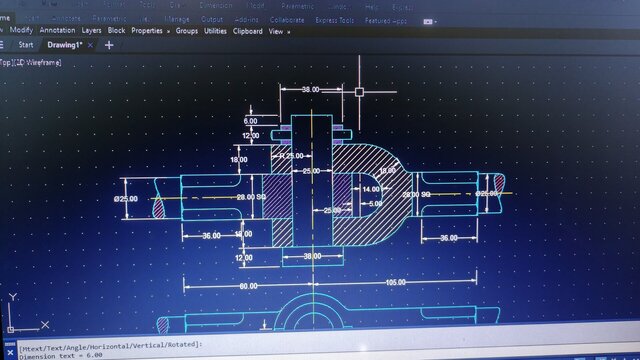Open the Utilities ribbon panel
Viewport: 640px width, 360px height.
point(215,31)
